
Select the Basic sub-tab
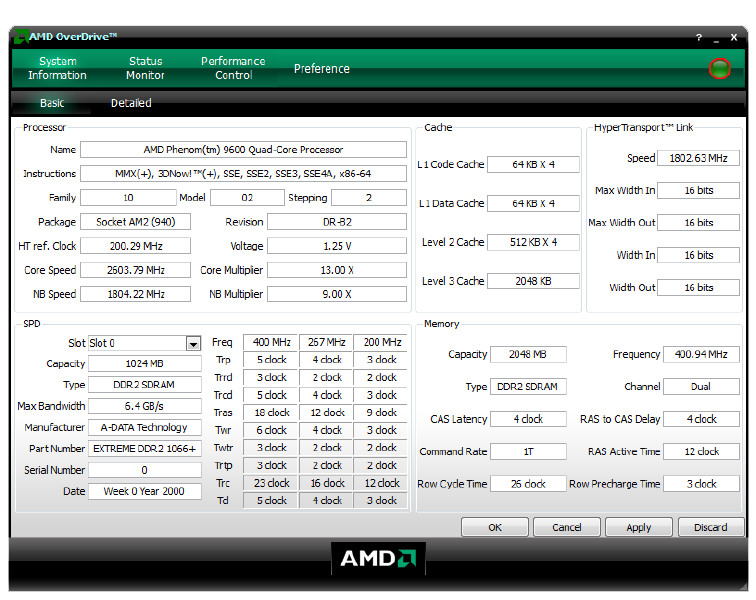[x=52, y=103]
